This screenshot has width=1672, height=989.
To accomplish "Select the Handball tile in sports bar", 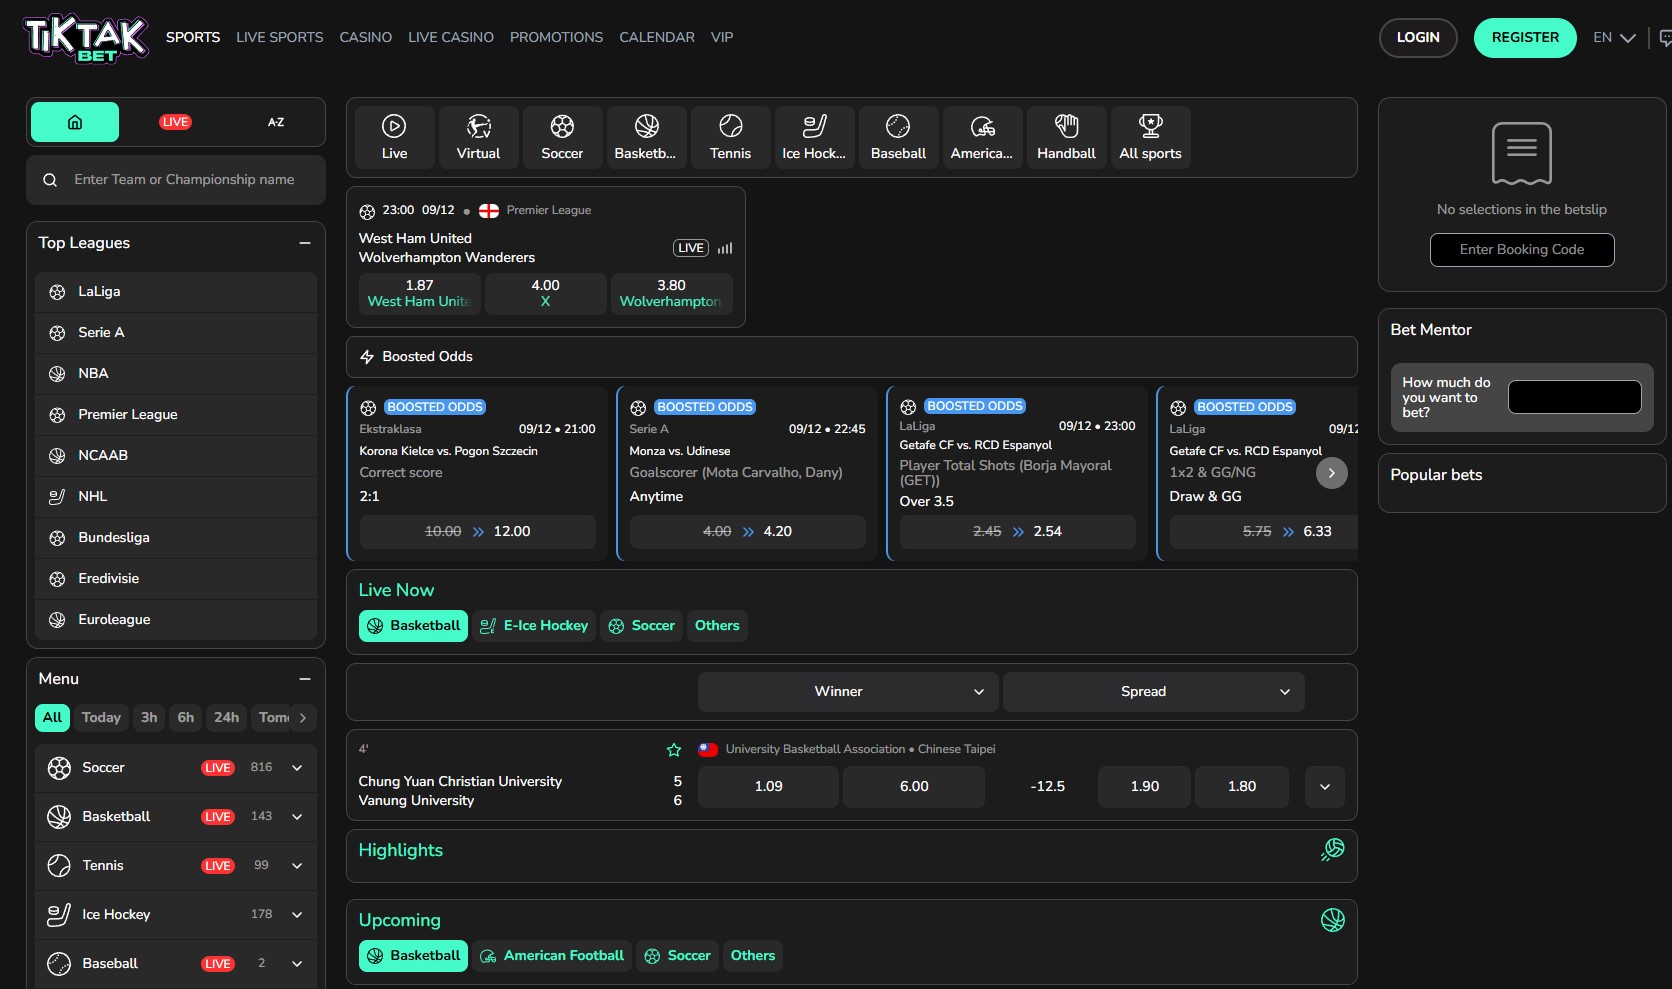I will tap(1066, 137).
